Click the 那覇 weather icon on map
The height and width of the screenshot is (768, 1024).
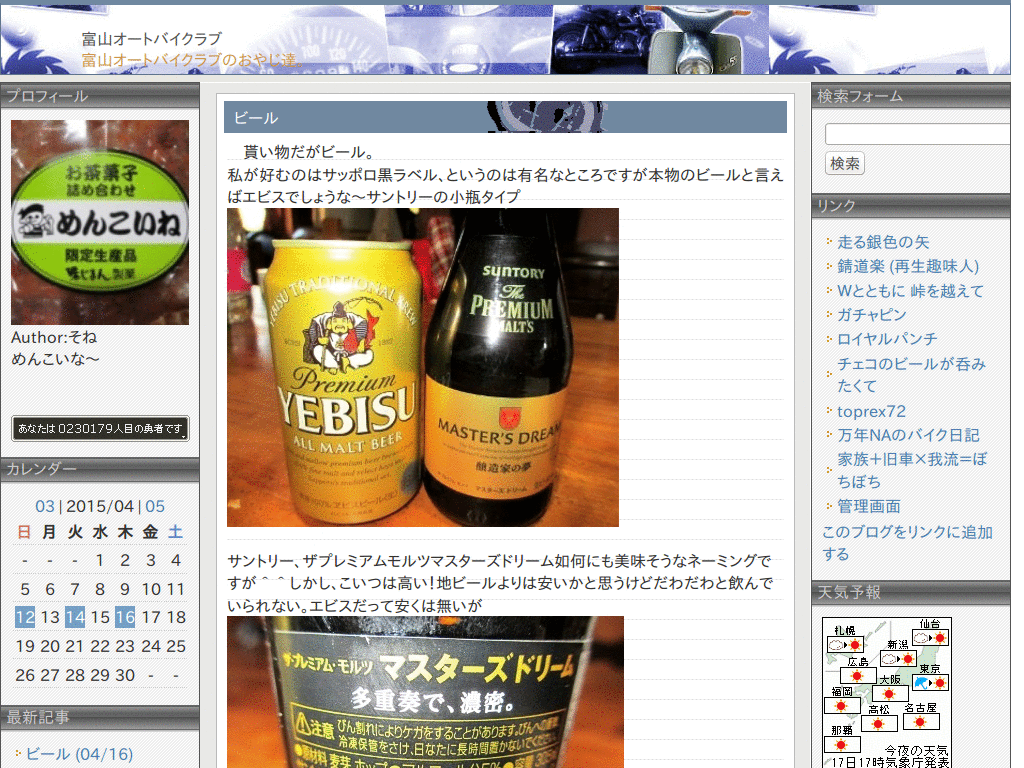[841, 744]
